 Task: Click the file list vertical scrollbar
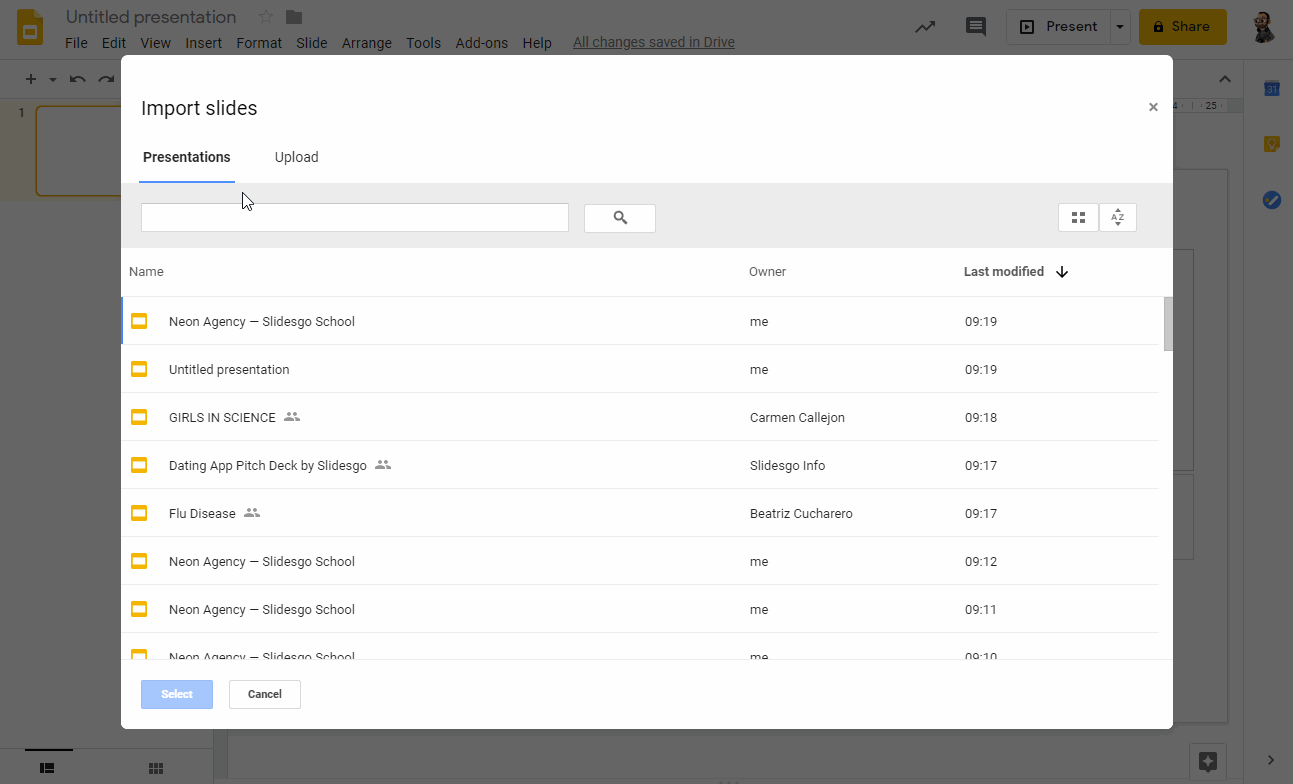tap(1168, 324)
